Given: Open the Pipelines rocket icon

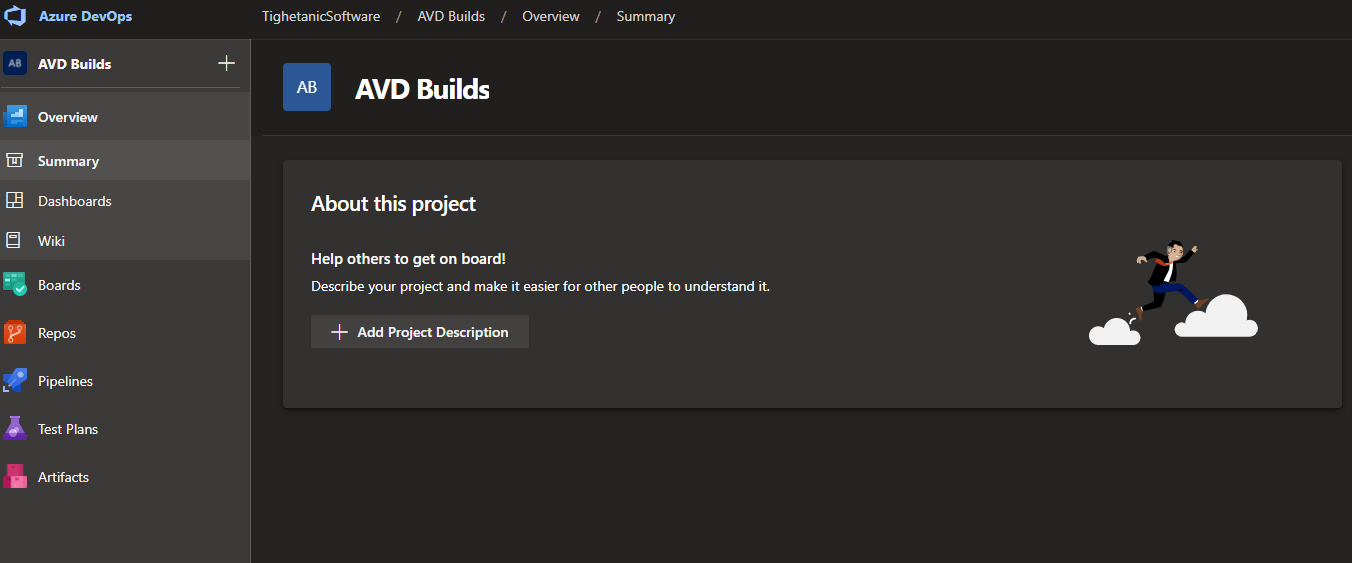Looking at the screenshot, I should point(15,381).
